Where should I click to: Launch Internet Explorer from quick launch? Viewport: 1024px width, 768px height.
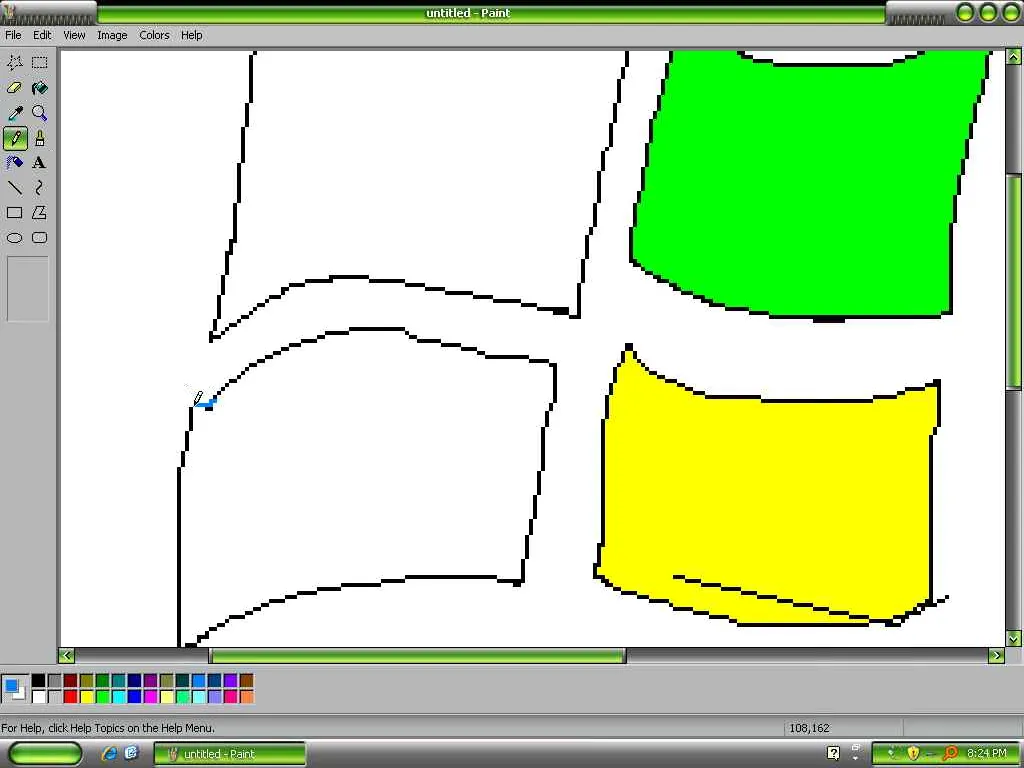click(x=109, y=754)
